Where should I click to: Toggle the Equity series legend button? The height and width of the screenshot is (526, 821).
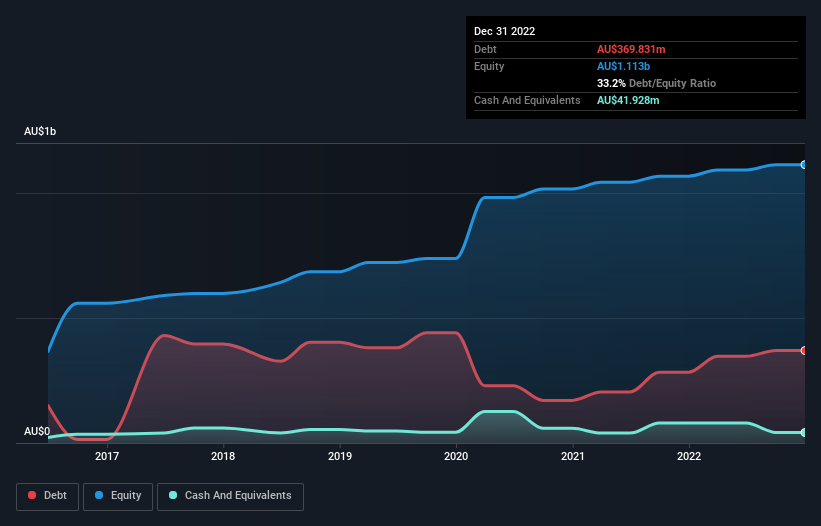118,496
